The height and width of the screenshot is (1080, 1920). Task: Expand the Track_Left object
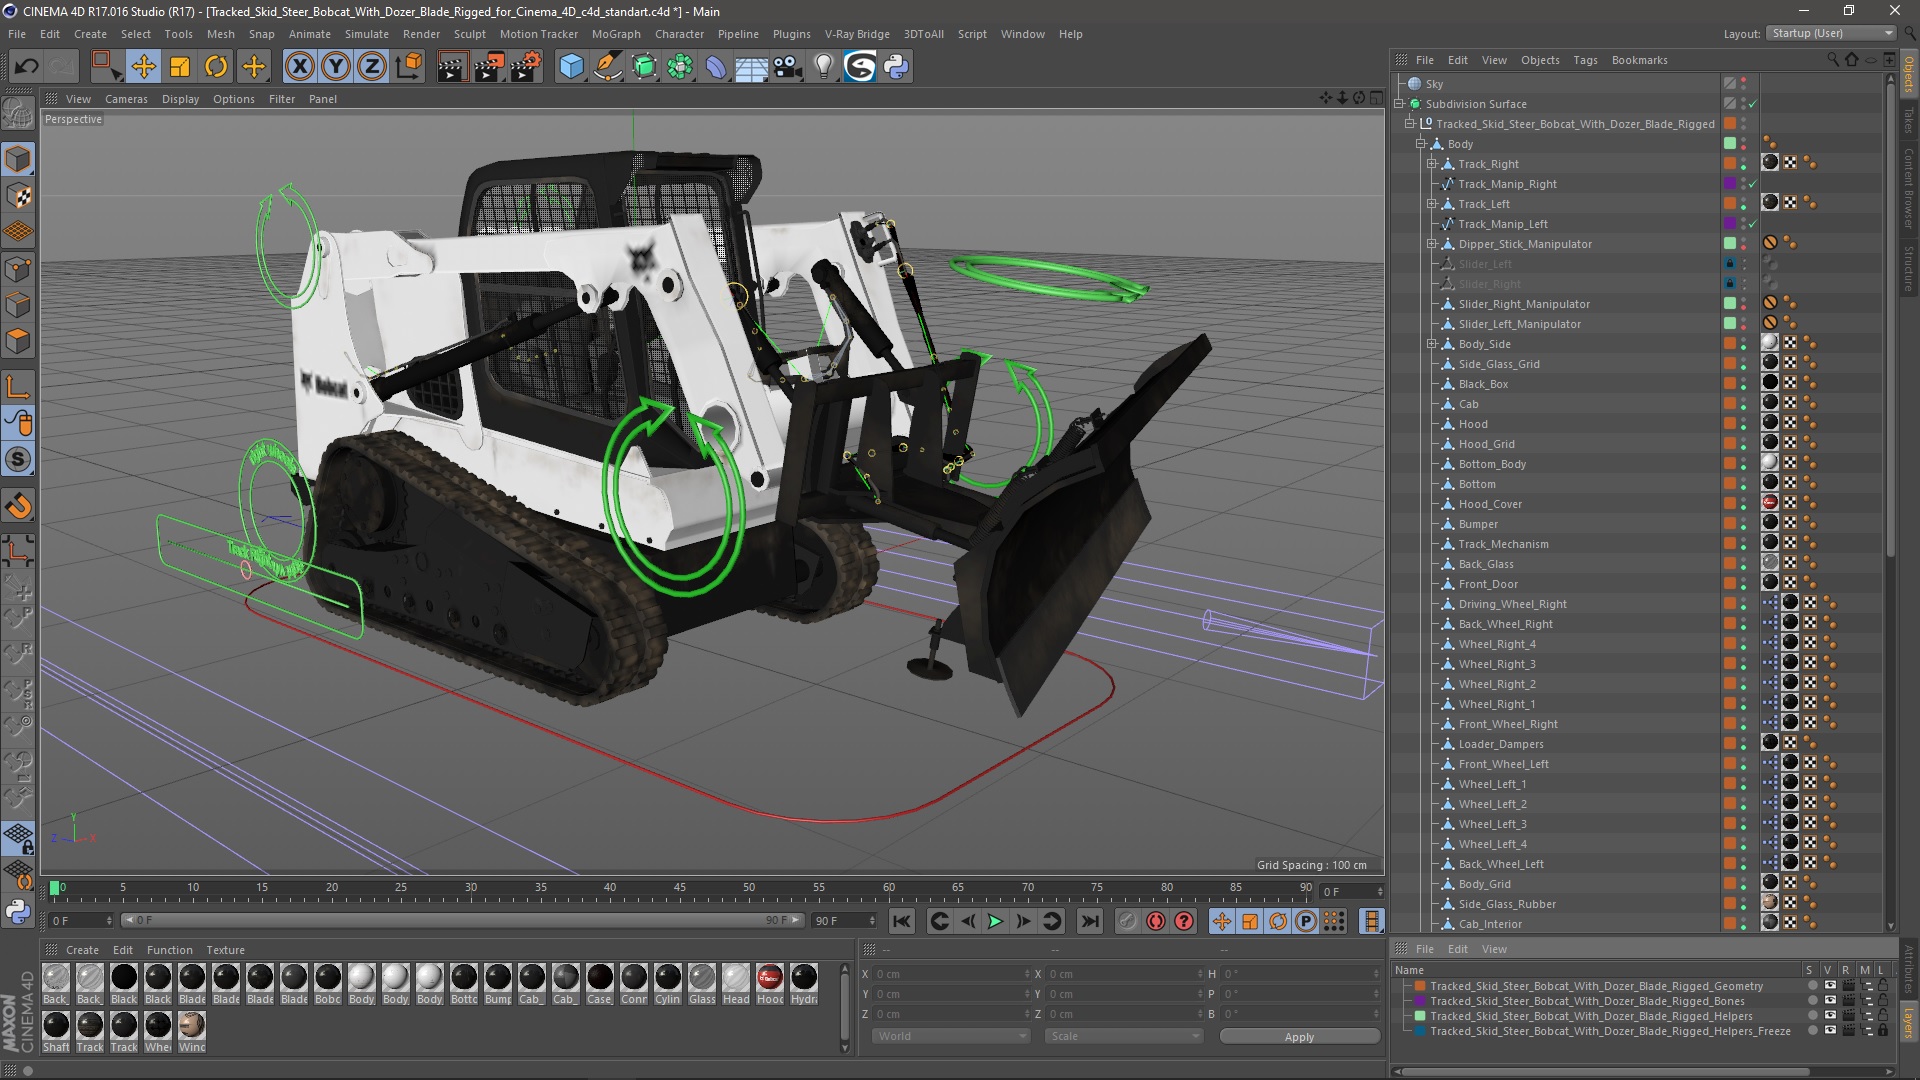coord(1431,204)
